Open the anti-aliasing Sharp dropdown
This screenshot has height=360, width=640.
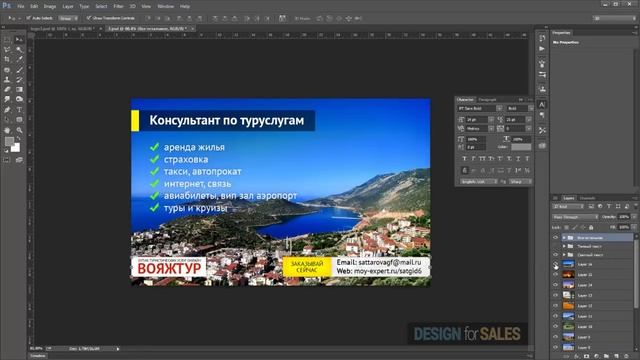[x=520, y=181]
